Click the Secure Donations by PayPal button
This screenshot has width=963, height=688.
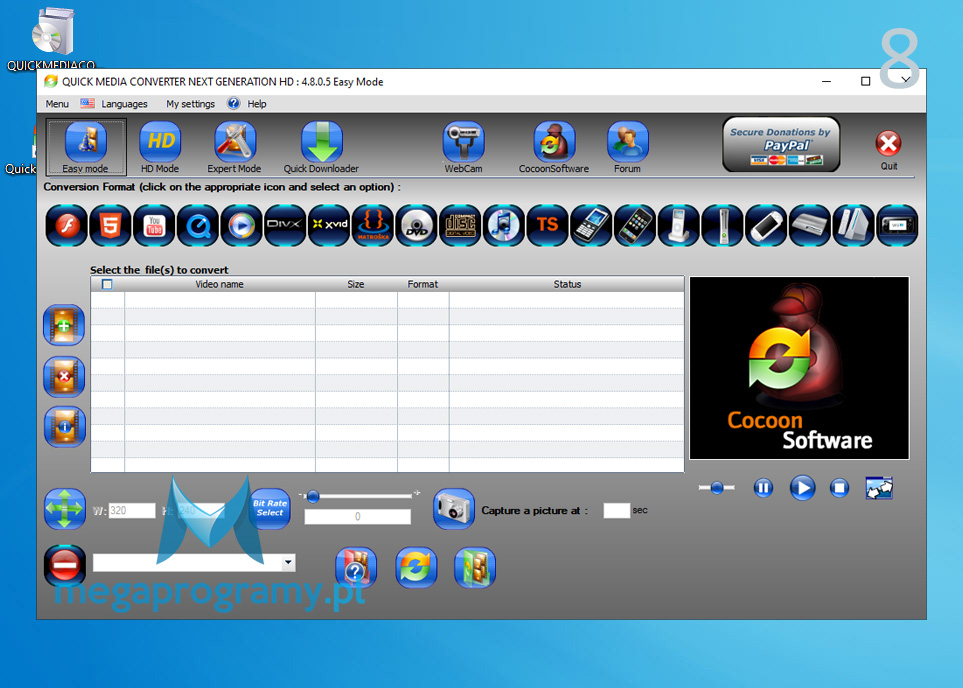pyautogui.click(x=781, y=144)
